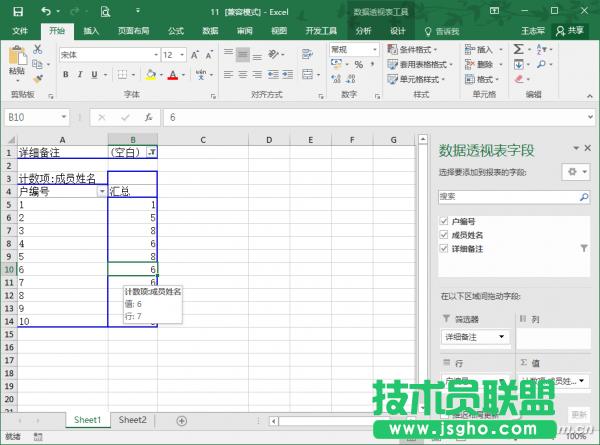Apply bold formatting with the B icon
The width and height of the screenshot is (600, 445).
64,75
